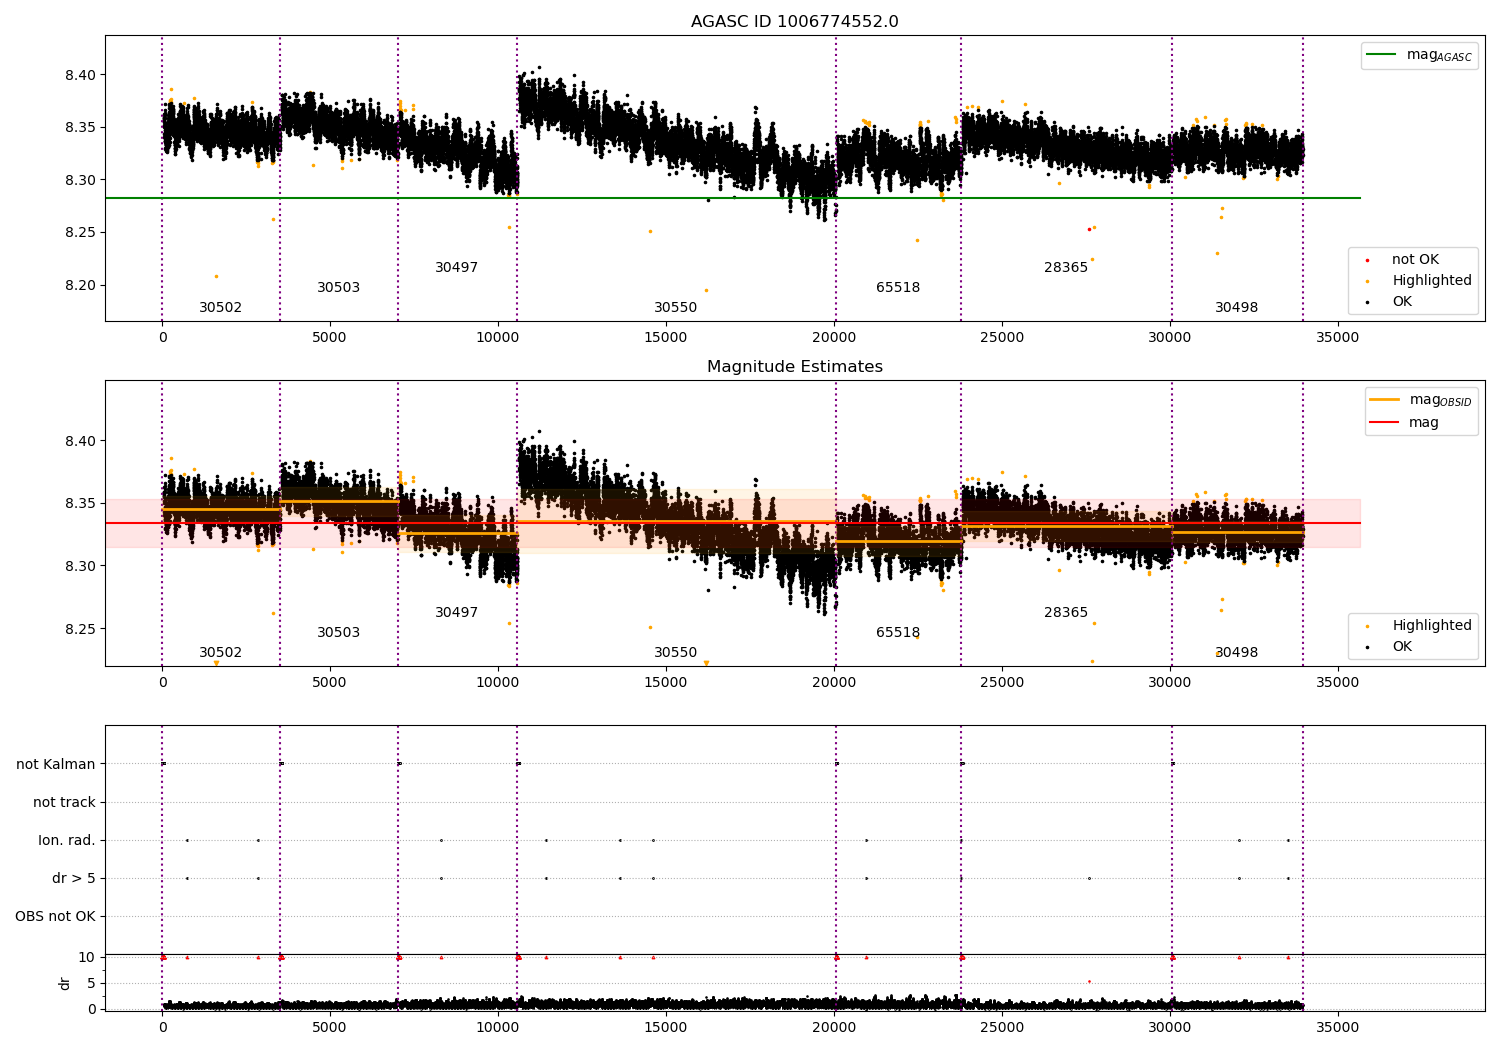The width and height of the screenshot is (1500, 1050).
Task: Click the red mag legend entry
Action: tap(1404, 422)
